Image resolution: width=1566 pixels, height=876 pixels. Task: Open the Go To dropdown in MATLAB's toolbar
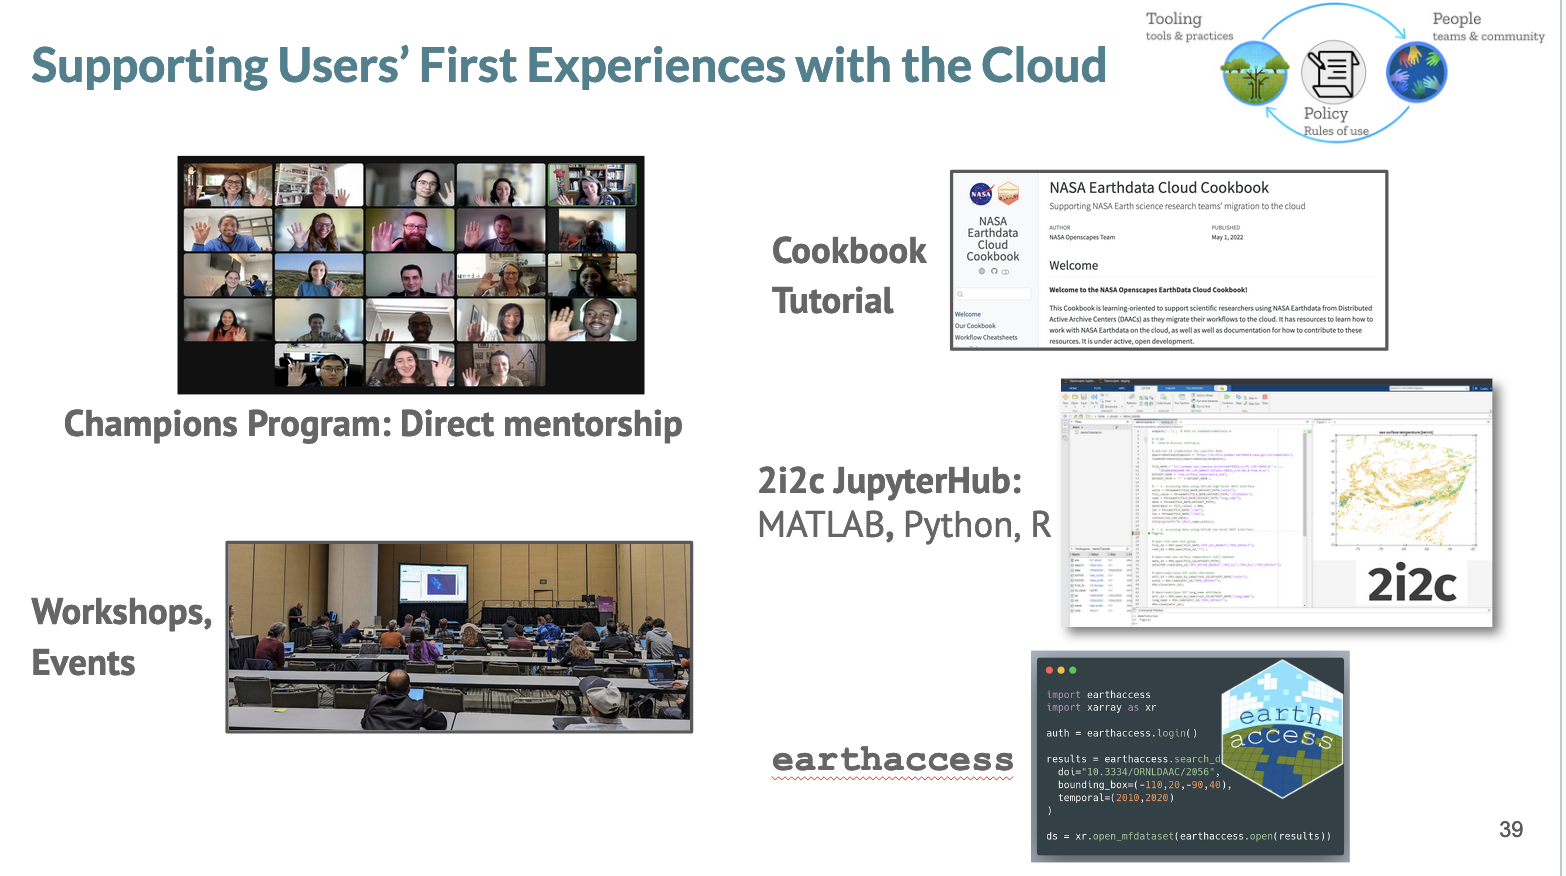[x=1094, y=400]
